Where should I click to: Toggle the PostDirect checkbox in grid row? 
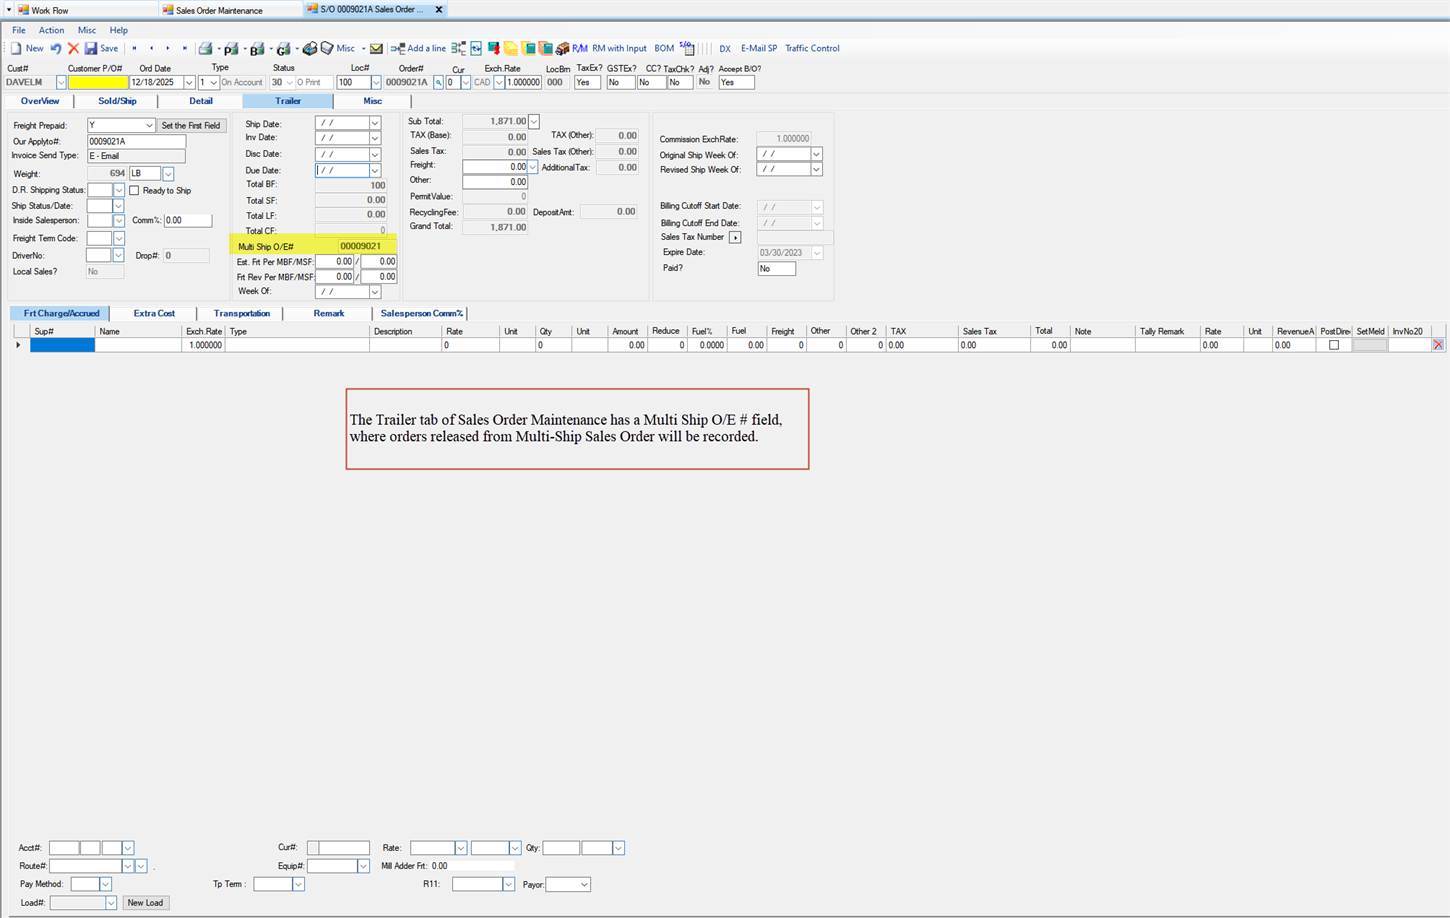1333,345
